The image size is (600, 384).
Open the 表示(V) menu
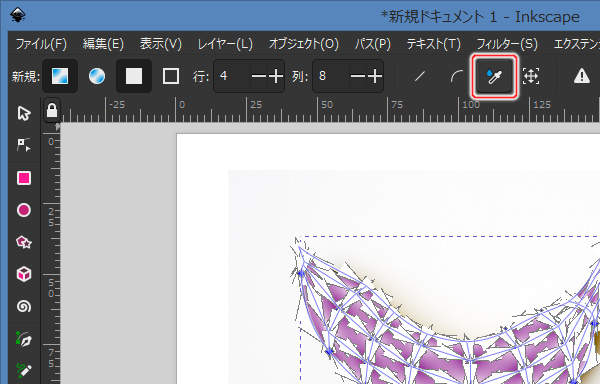pyautogui.click(x=161, y=44)
